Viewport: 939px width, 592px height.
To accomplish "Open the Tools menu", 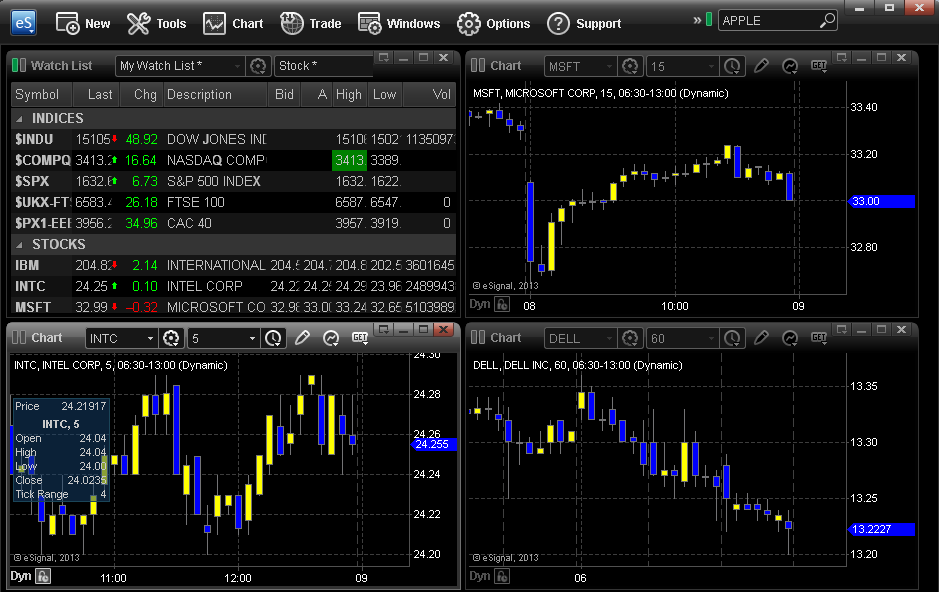I will click(156, 24).
